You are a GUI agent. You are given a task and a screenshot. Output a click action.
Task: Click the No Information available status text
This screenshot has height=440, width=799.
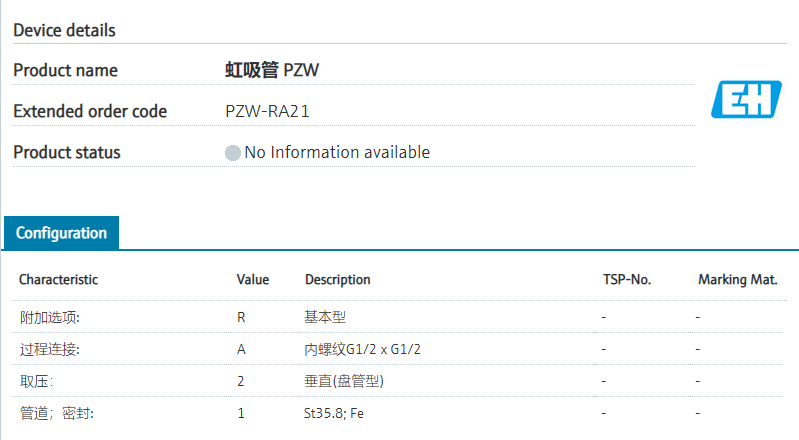tap(337, 152)
